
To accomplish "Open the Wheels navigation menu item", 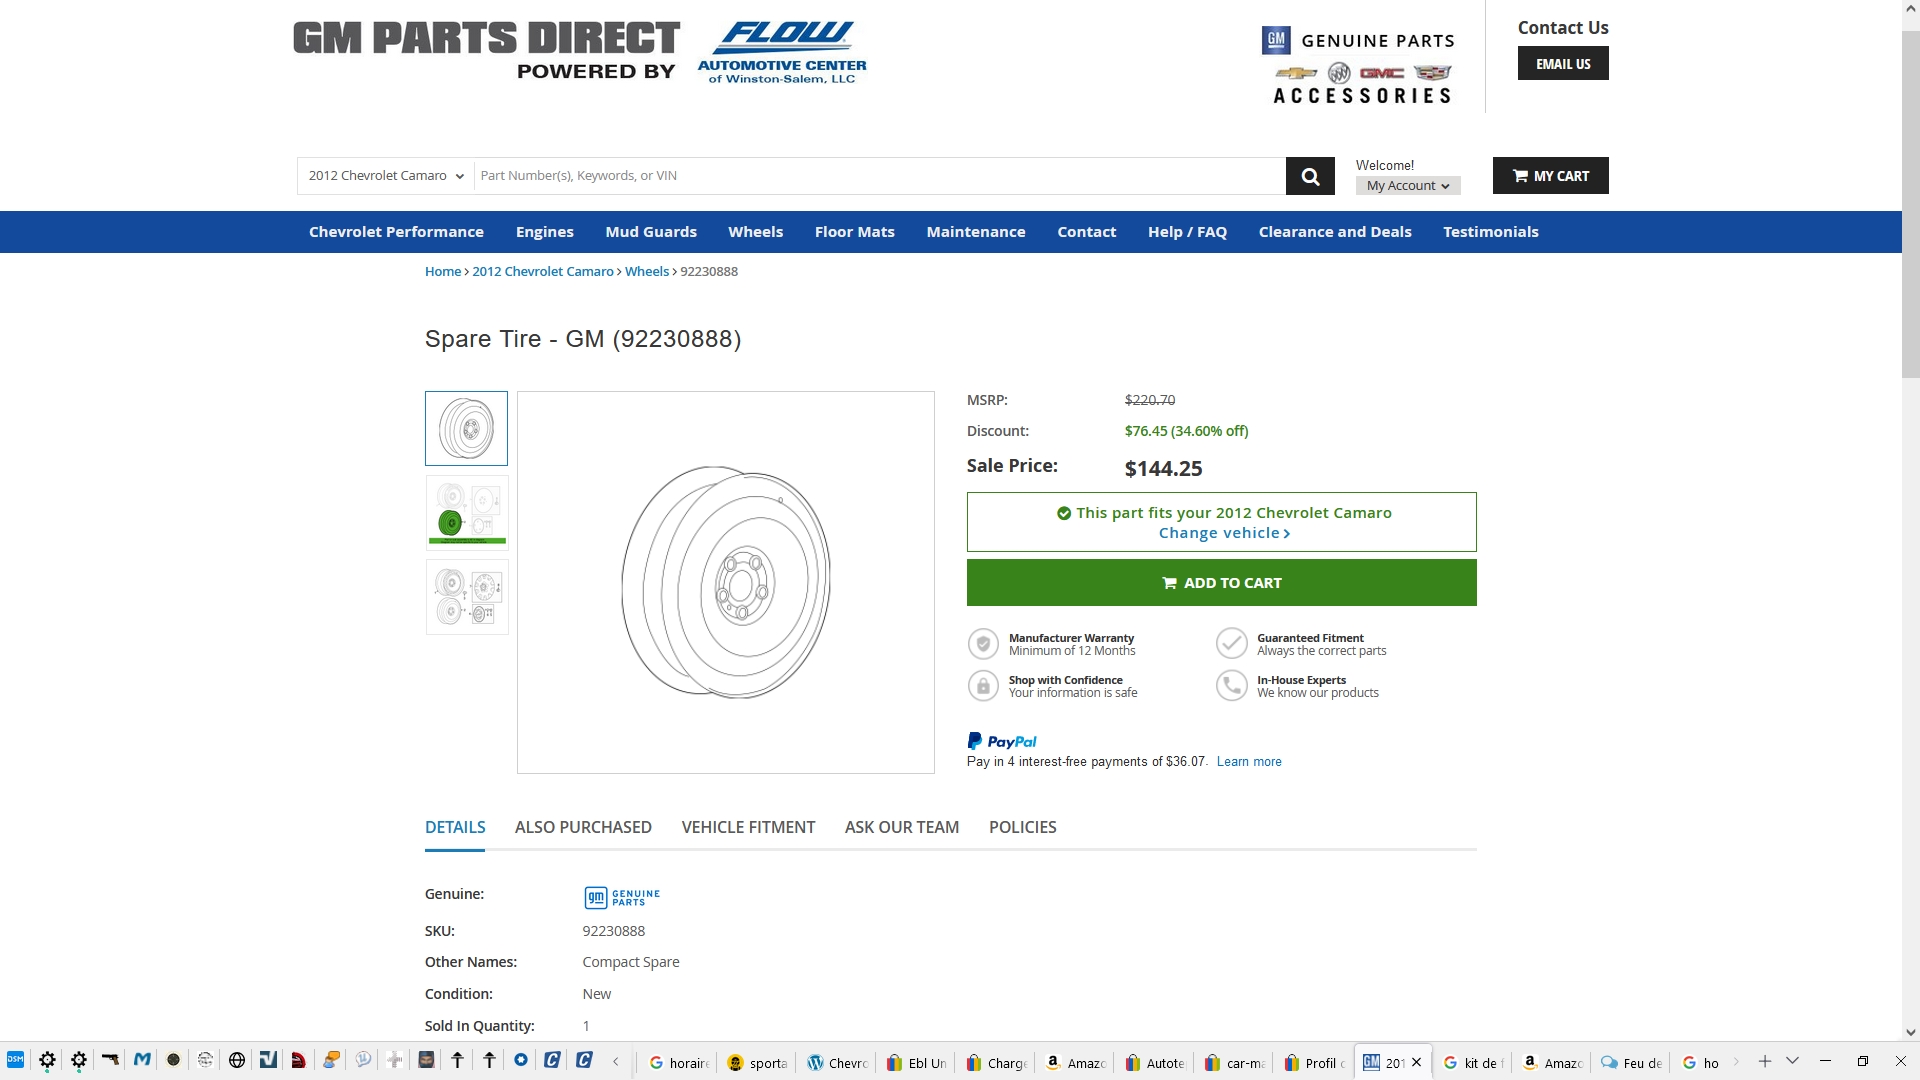I will tap(755, 232).
